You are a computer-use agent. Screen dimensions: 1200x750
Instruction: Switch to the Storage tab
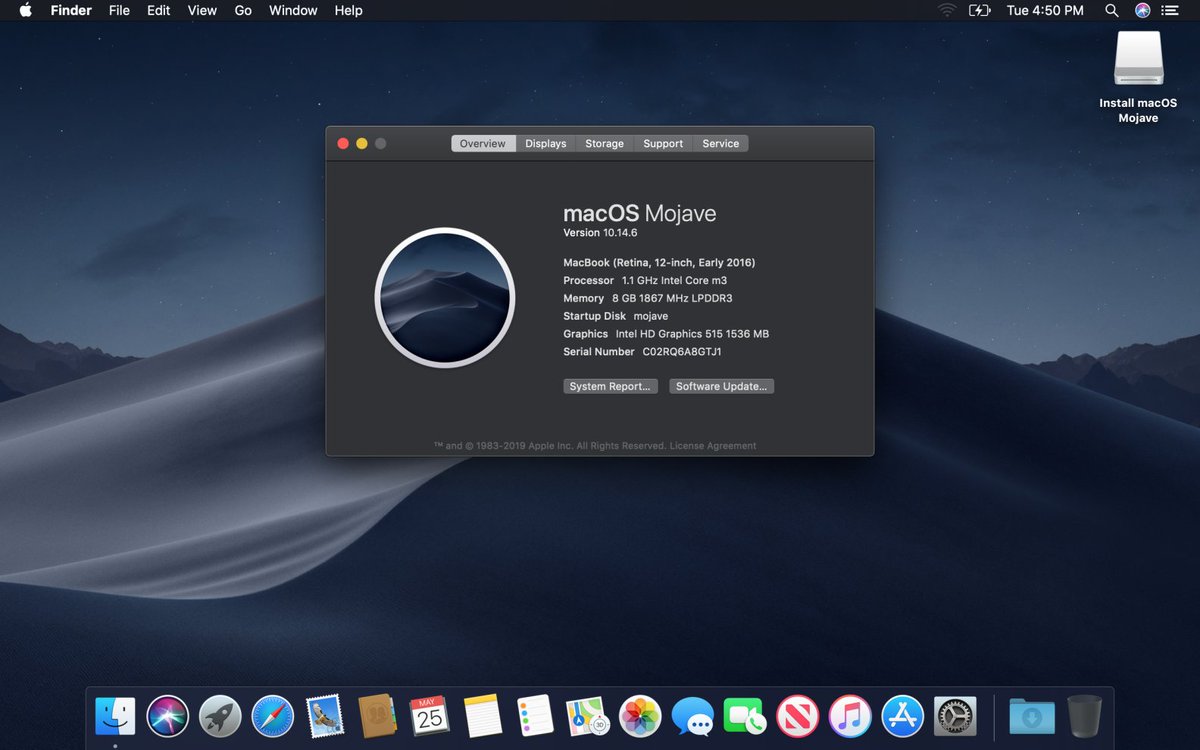[604, 143]
